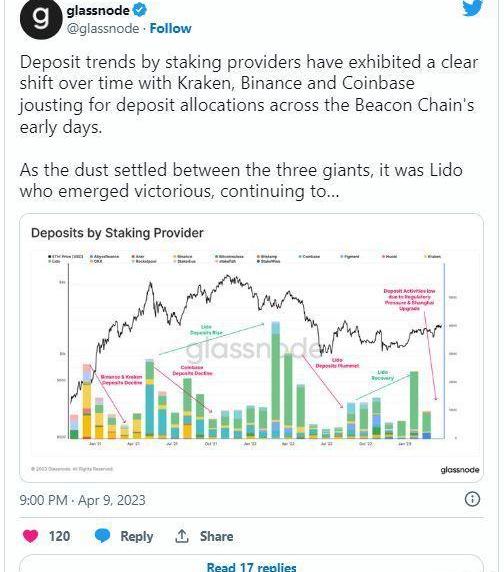Click the glassnode profile avatar
The height and width of the screenshot is (572, 504).
pos(41,18)
